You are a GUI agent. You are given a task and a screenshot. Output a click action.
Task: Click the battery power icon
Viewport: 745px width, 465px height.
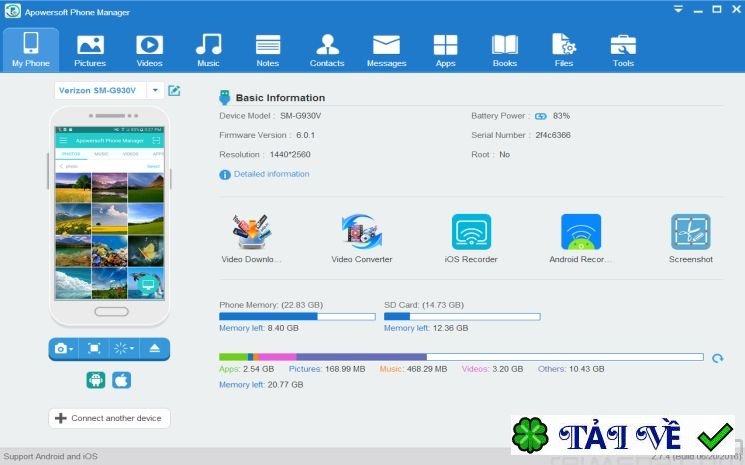540,116
